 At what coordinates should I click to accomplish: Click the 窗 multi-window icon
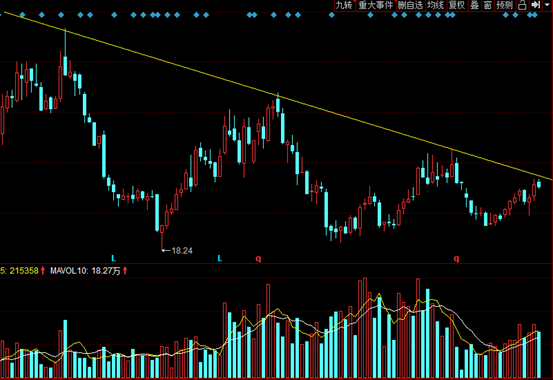[488, 5]
